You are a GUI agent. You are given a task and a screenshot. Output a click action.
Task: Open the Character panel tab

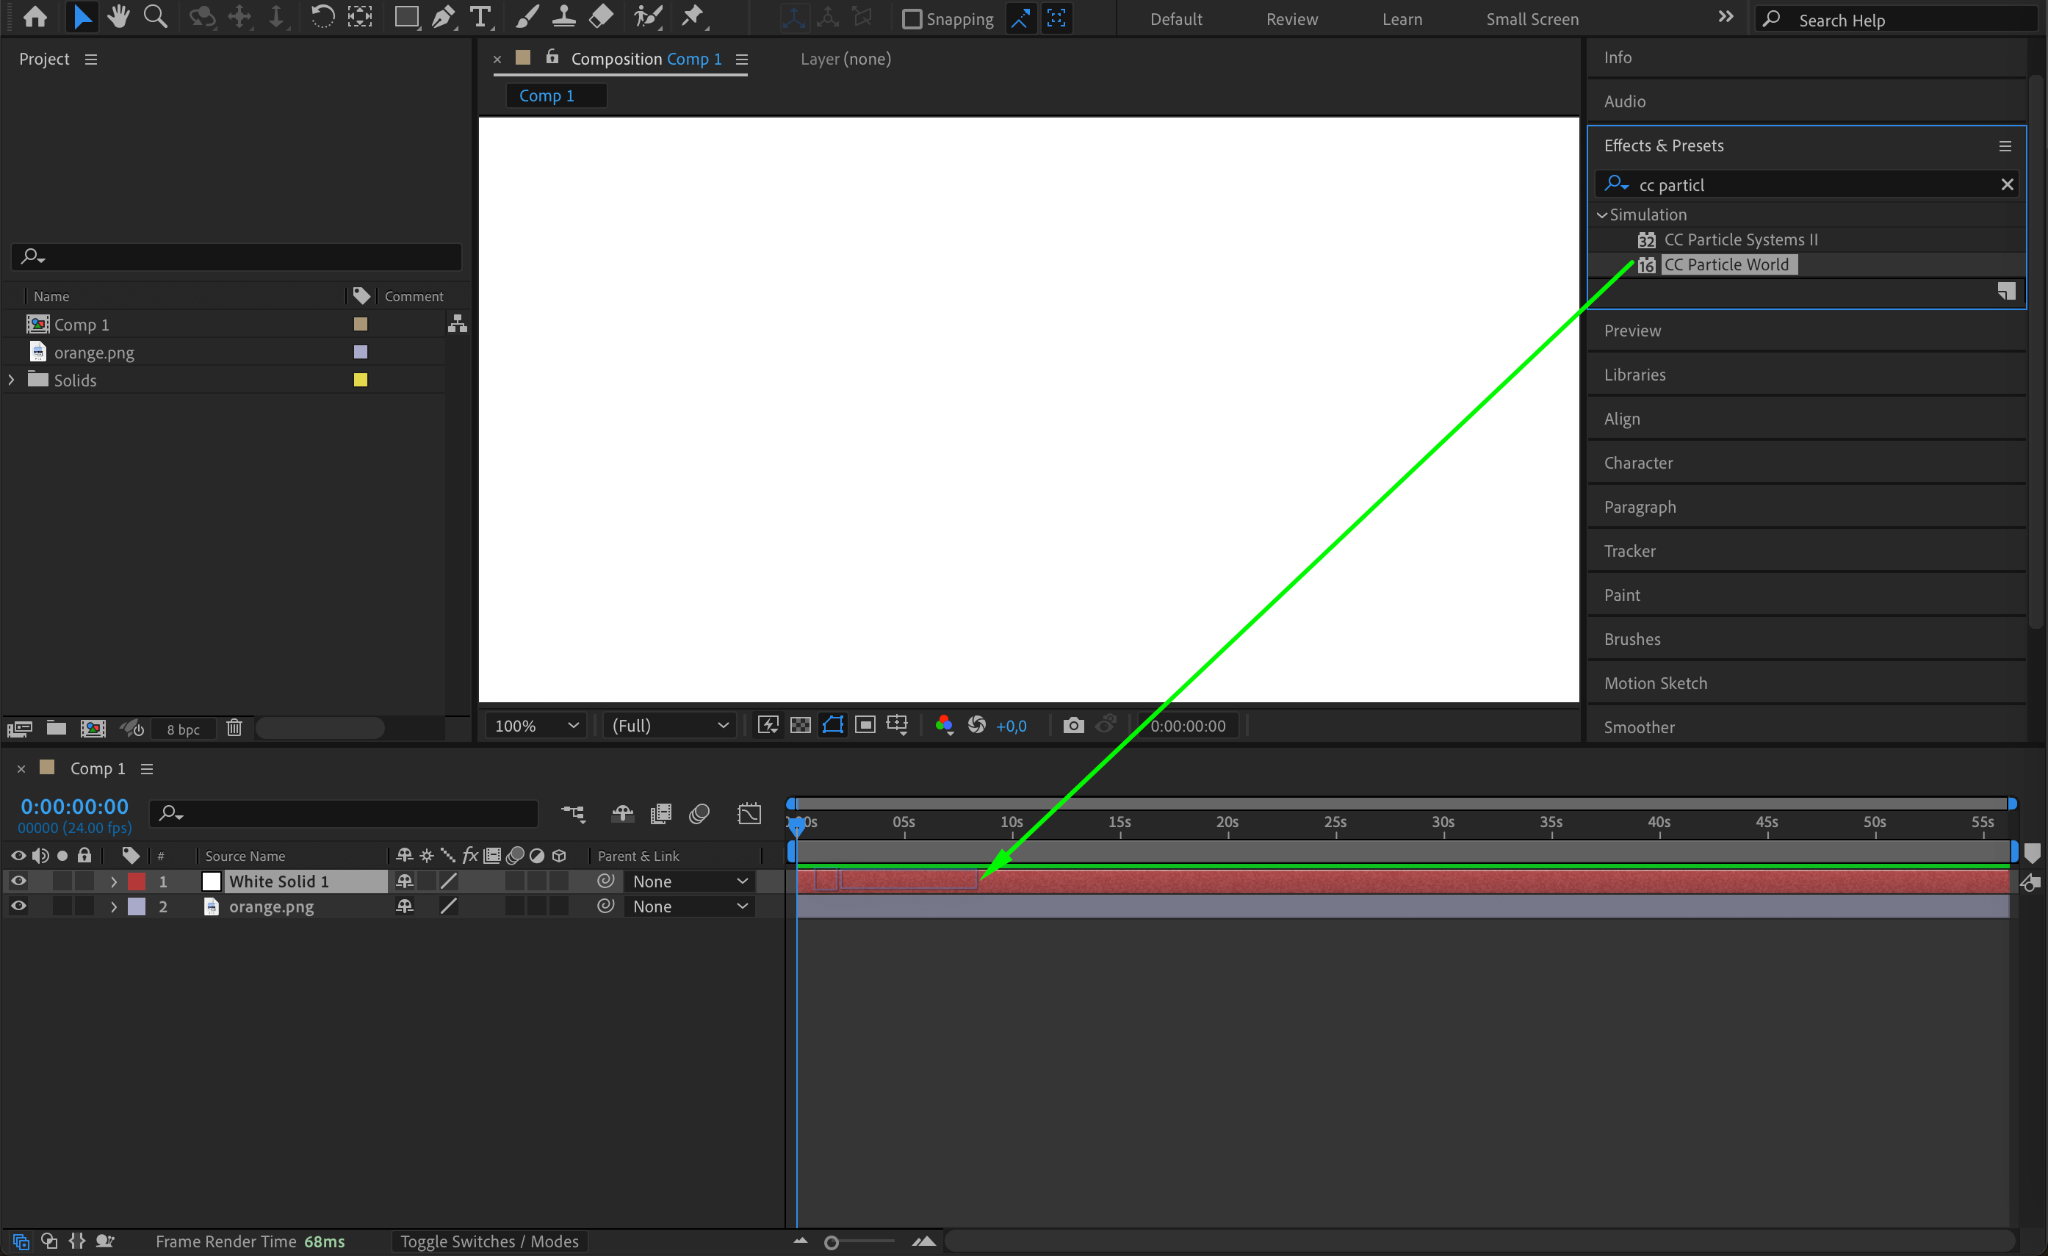1638,463
